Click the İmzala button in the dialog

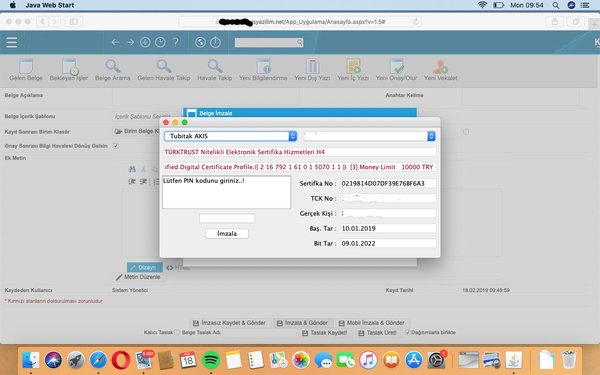227,233
